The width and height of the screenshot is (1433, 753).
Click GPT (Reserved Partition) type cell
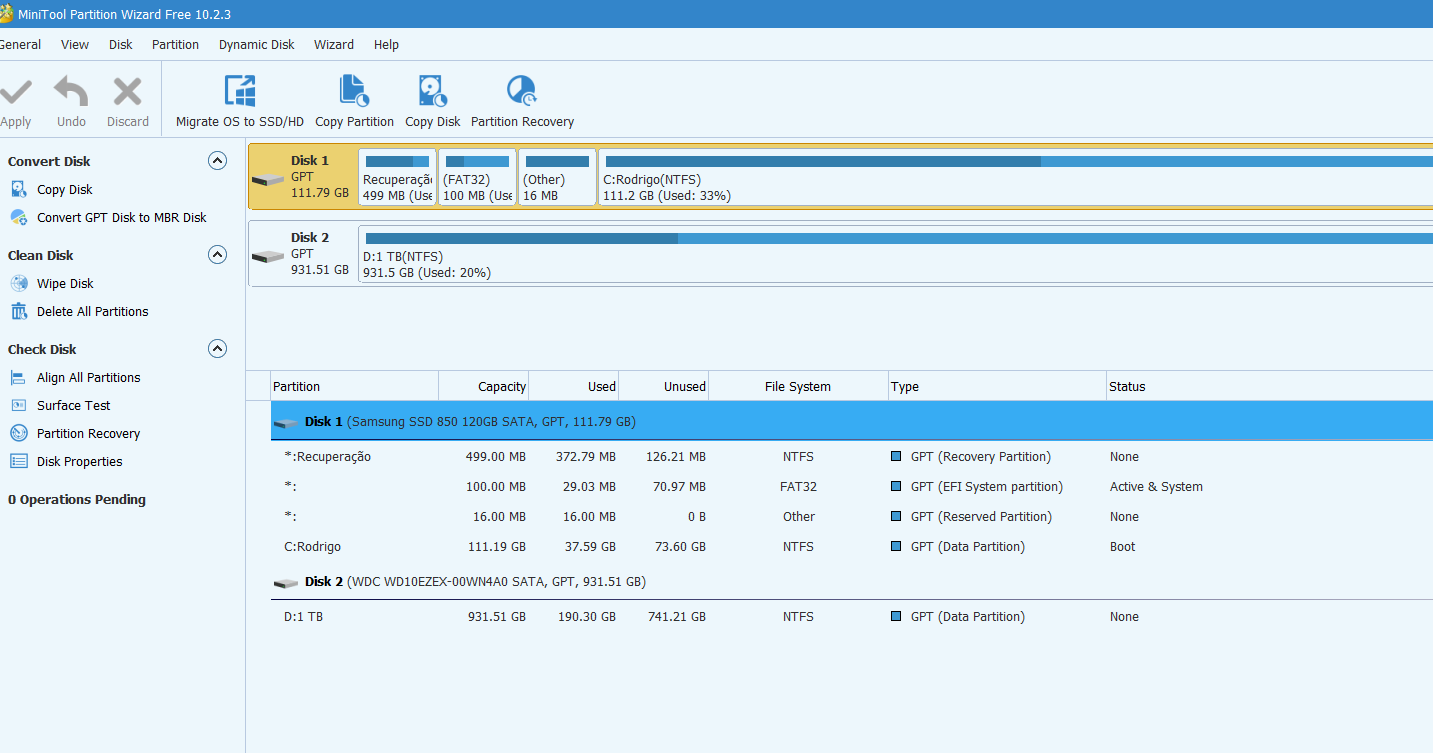[x=981, y=517]
